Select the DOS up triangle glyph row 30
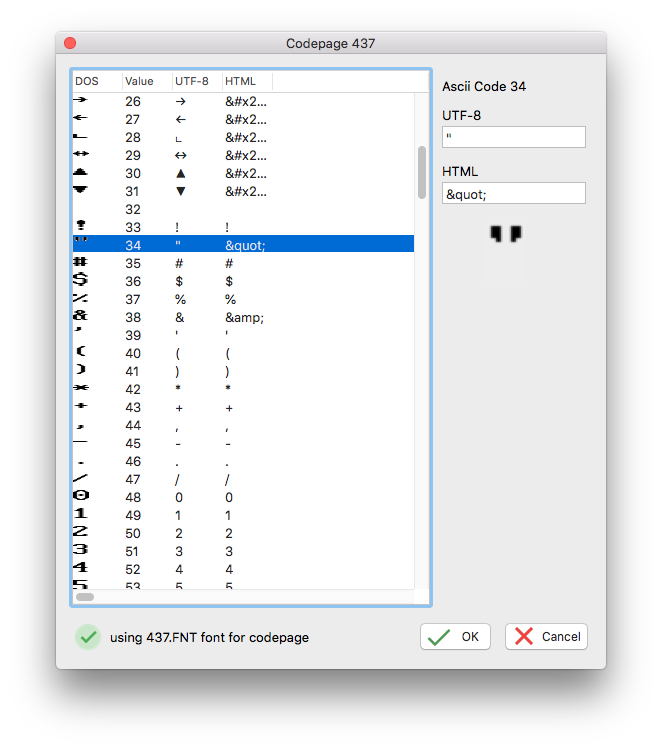 81,173
